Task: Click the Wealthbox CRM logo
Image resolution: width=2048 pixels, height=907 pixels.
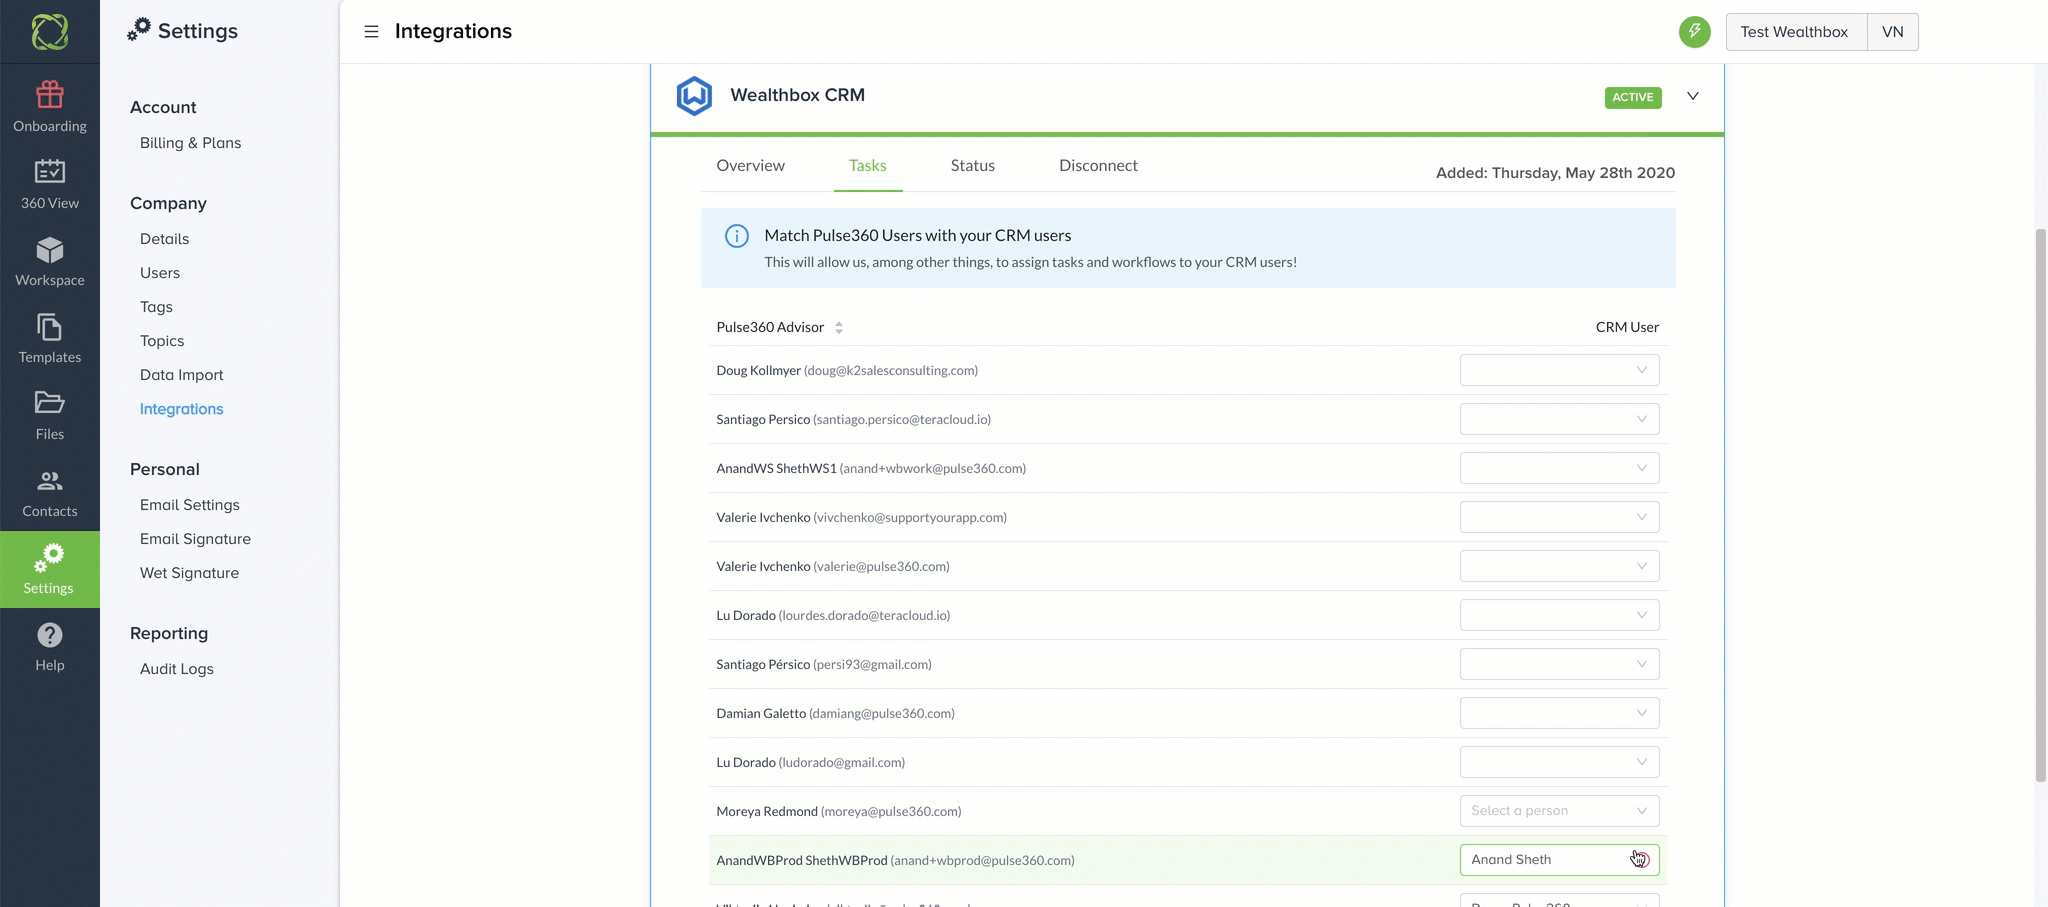Action: coord(694,96)
